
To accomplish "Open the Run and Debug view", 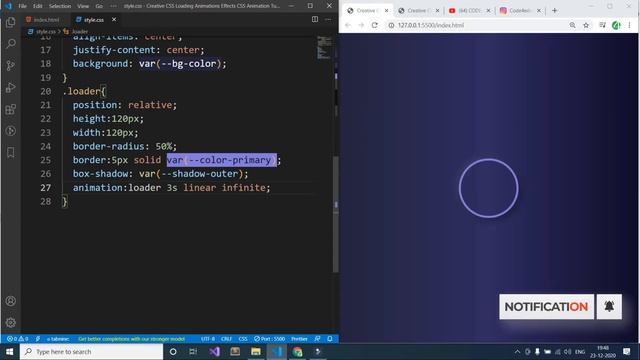I will point(11,87).
